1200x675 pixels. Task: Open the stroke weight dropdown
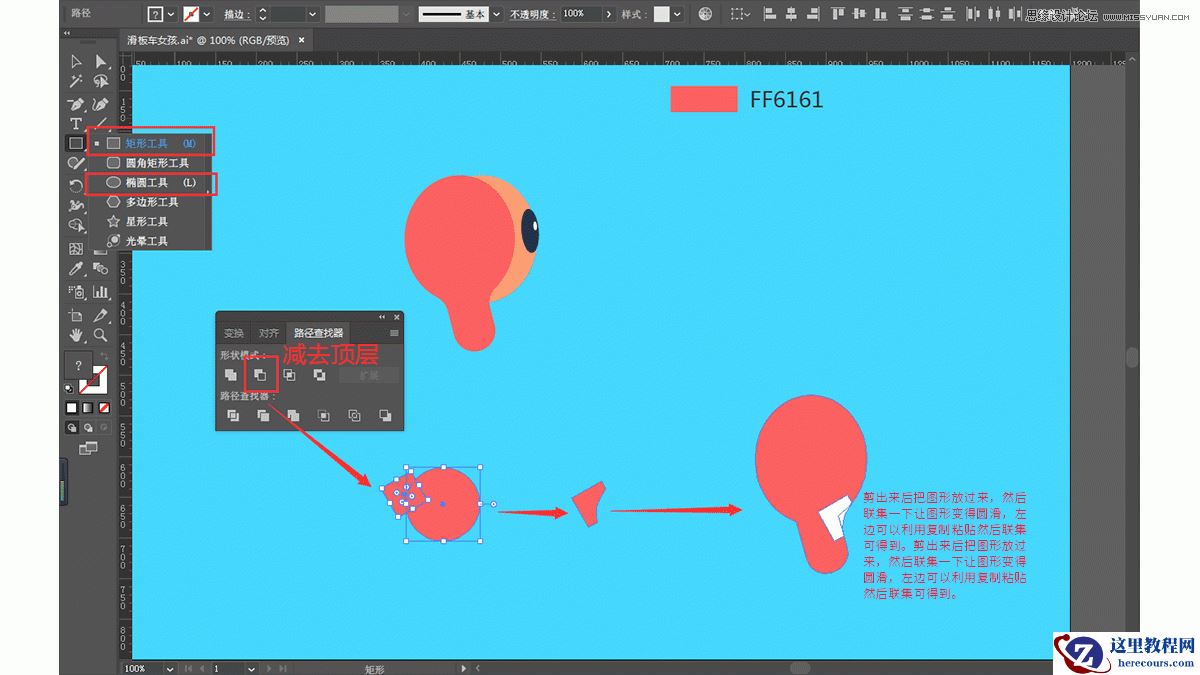[x=312, y=14]
